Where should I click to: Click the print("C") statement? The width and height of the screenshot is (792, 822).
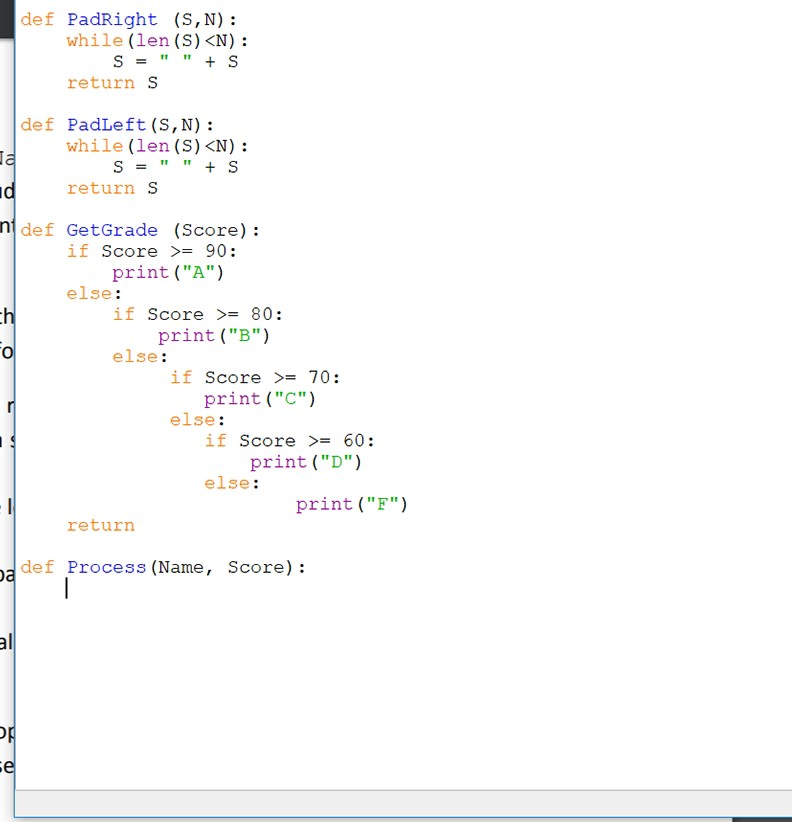[x=260, y=399]
